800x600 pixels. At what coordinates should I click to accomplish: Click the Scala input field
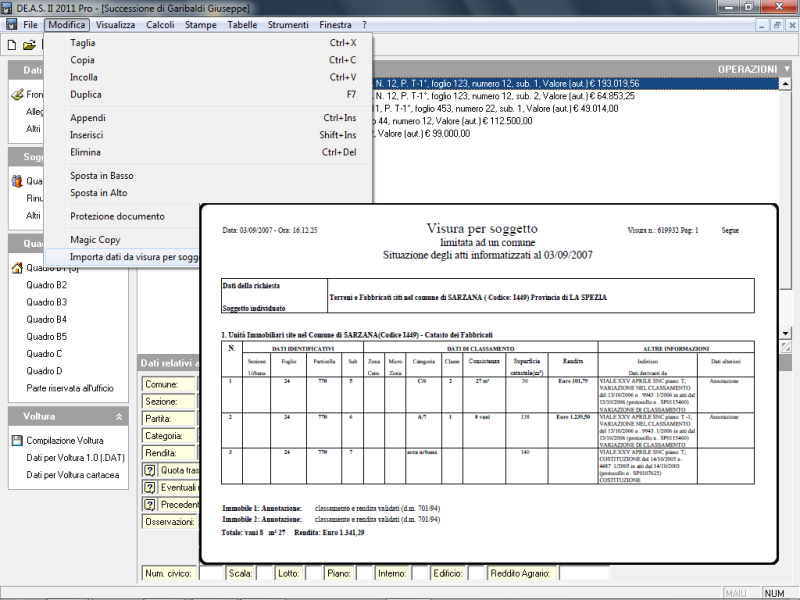click(265, 573)
